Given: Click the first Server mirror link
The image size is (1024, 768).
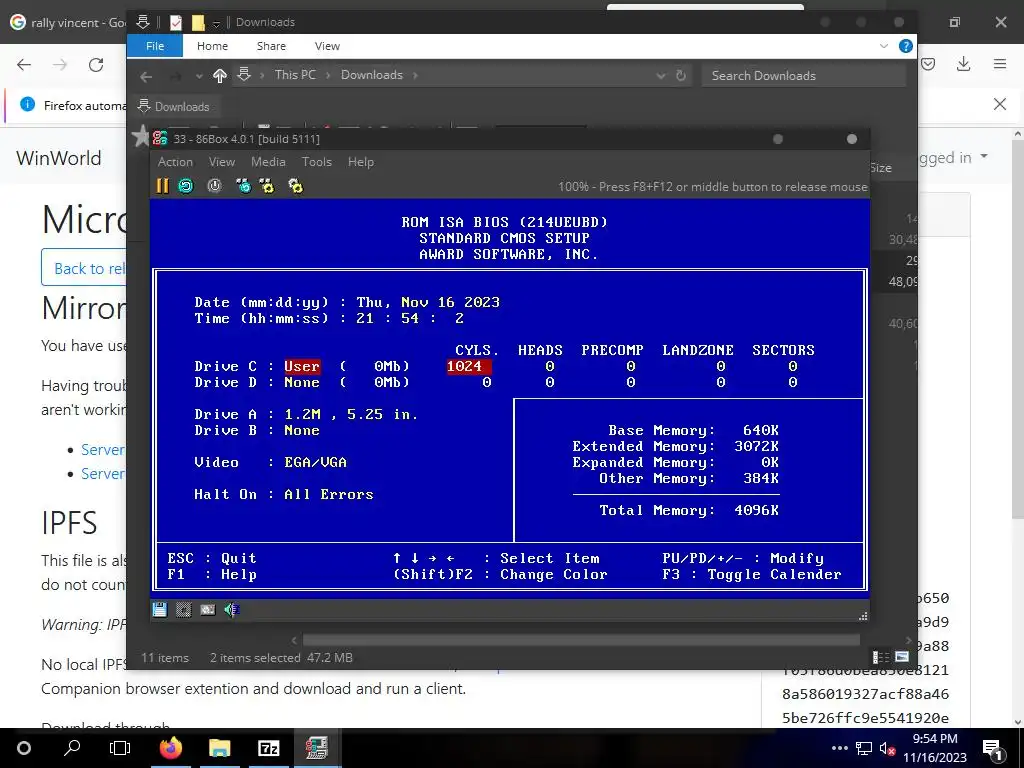Looking at the screenshot, I should point(103,449).
